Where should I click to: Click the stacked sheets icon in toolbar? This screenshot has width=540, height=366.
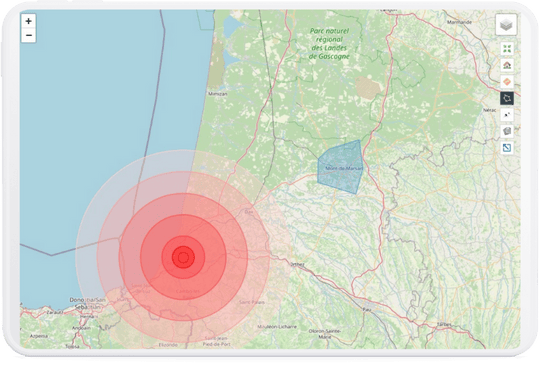click(x=507, y=131)
